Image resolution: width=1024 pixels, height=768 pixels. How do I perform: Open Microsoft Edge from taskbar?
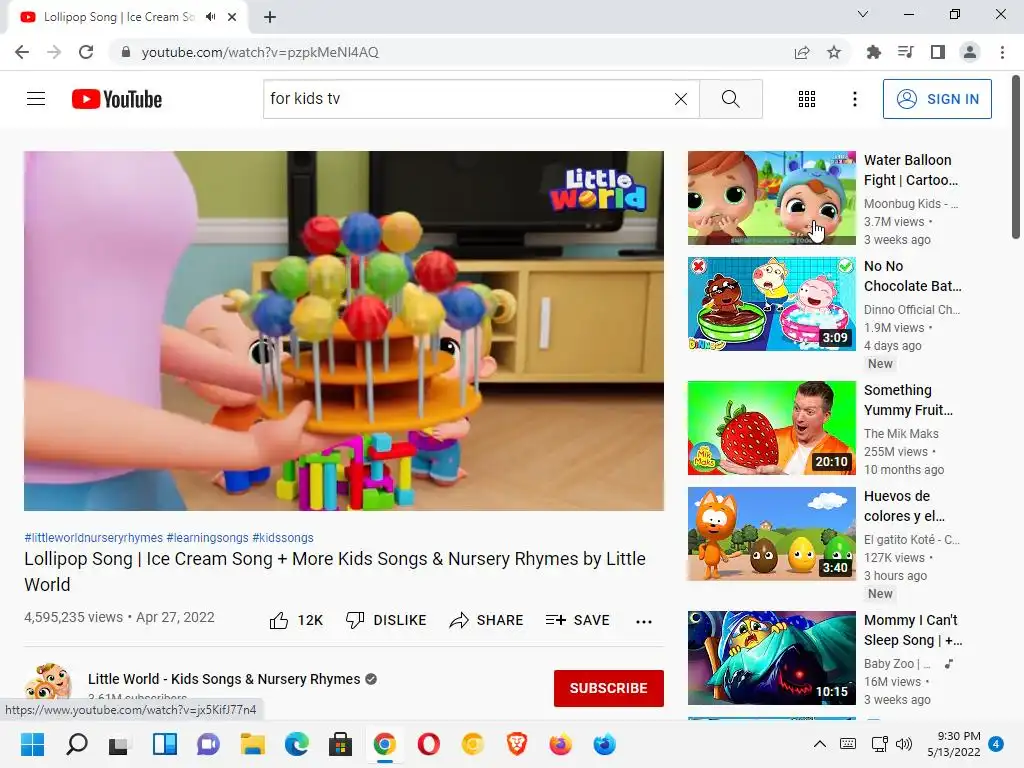click(x=296, y=744)
